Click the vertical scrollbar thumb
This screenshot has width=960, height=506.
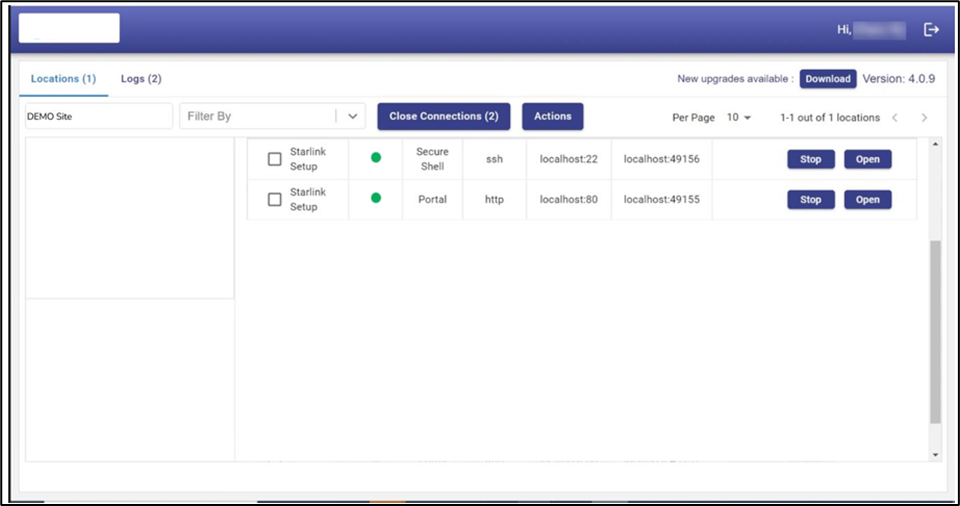(935, 330)
